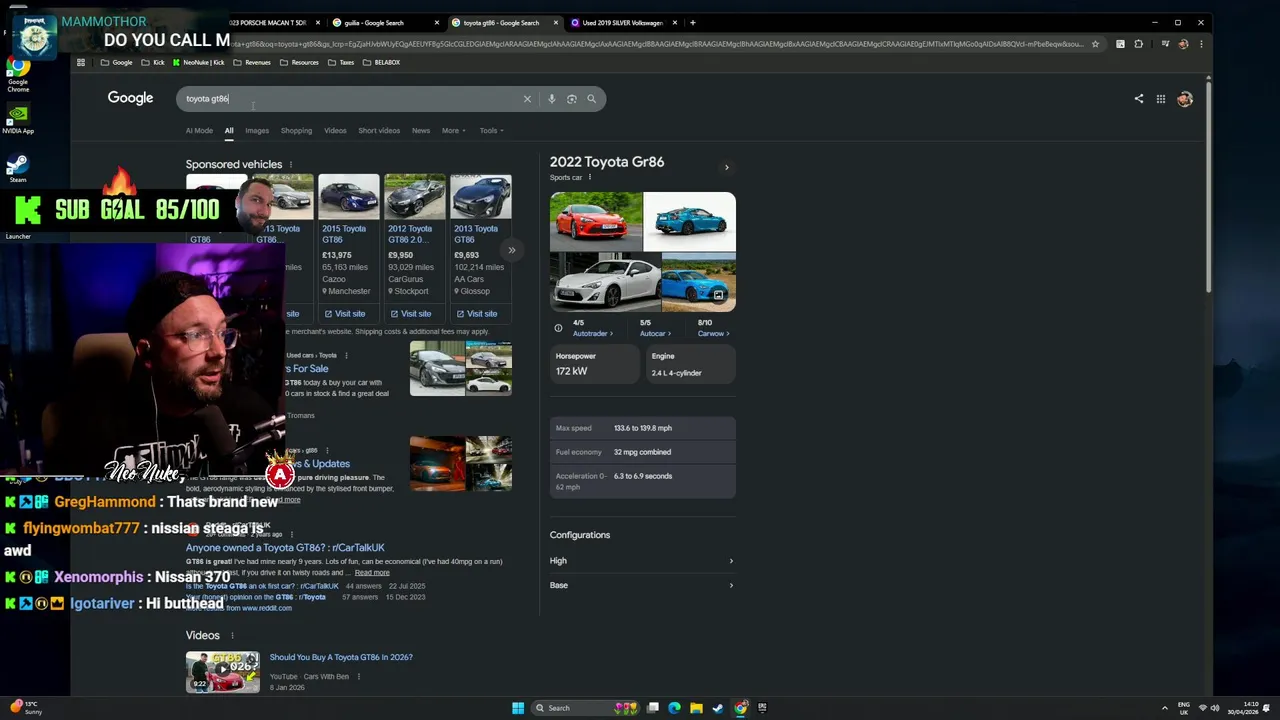
Task: Click the Google logo
Action: [x=130, y=98]
